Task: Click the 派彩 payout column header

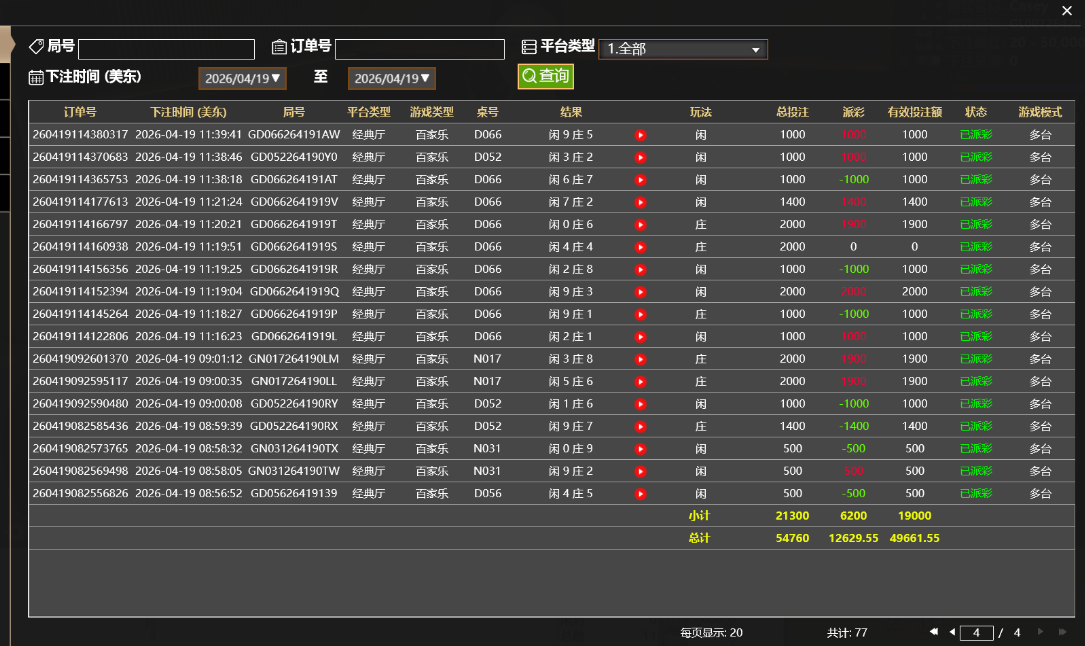Action: click(853, 112)
